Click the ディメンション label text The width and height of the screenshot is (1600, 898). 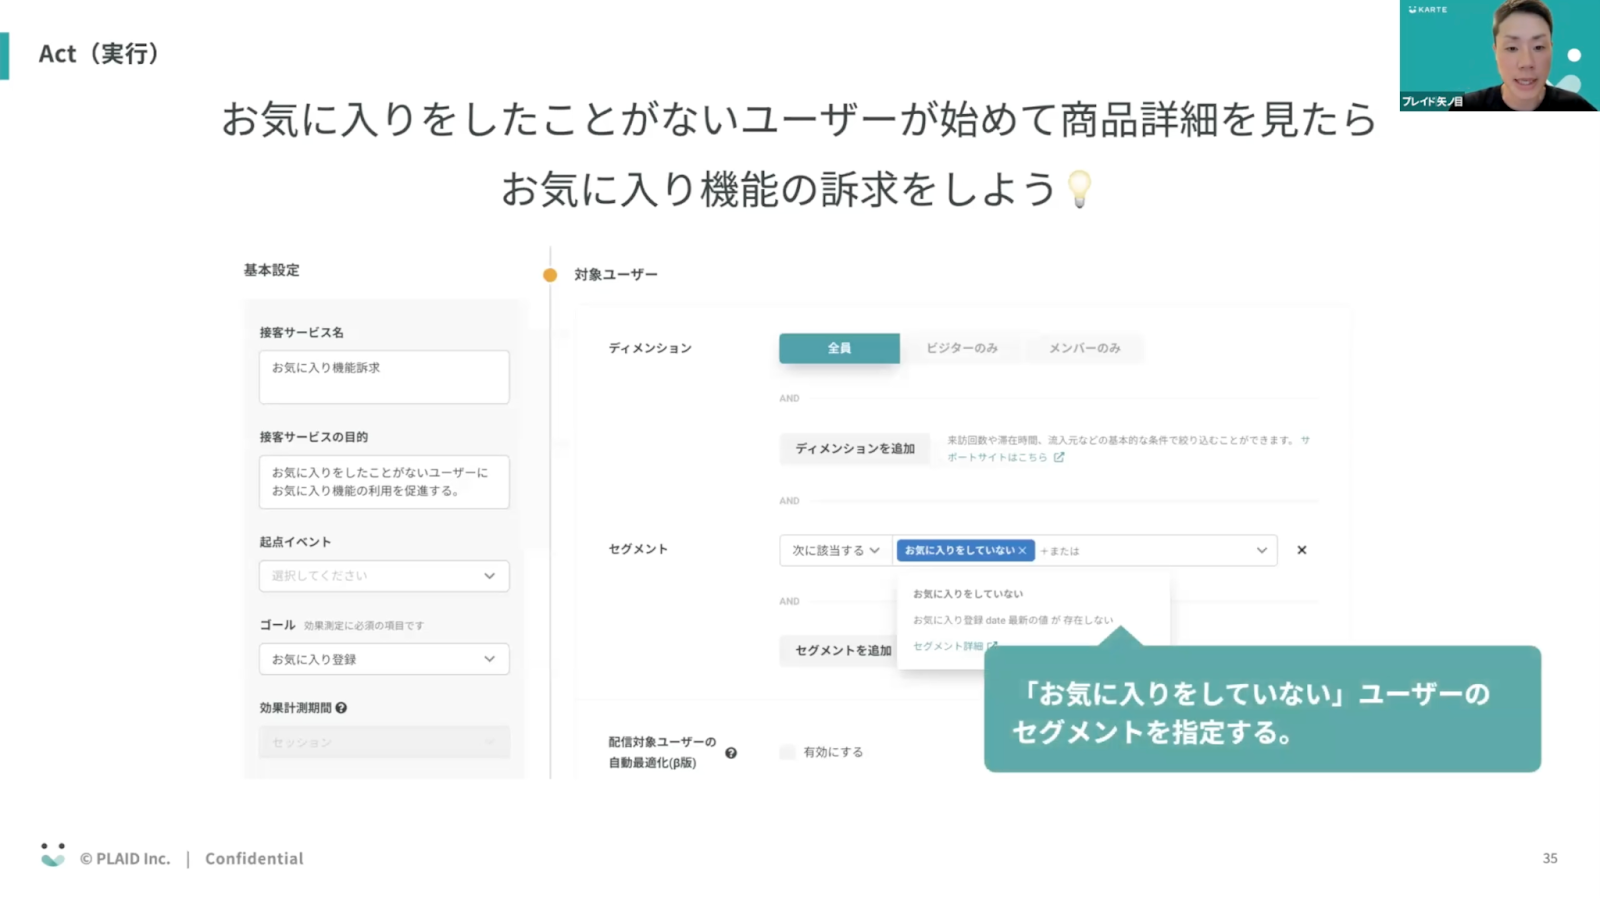click(650, 348)
